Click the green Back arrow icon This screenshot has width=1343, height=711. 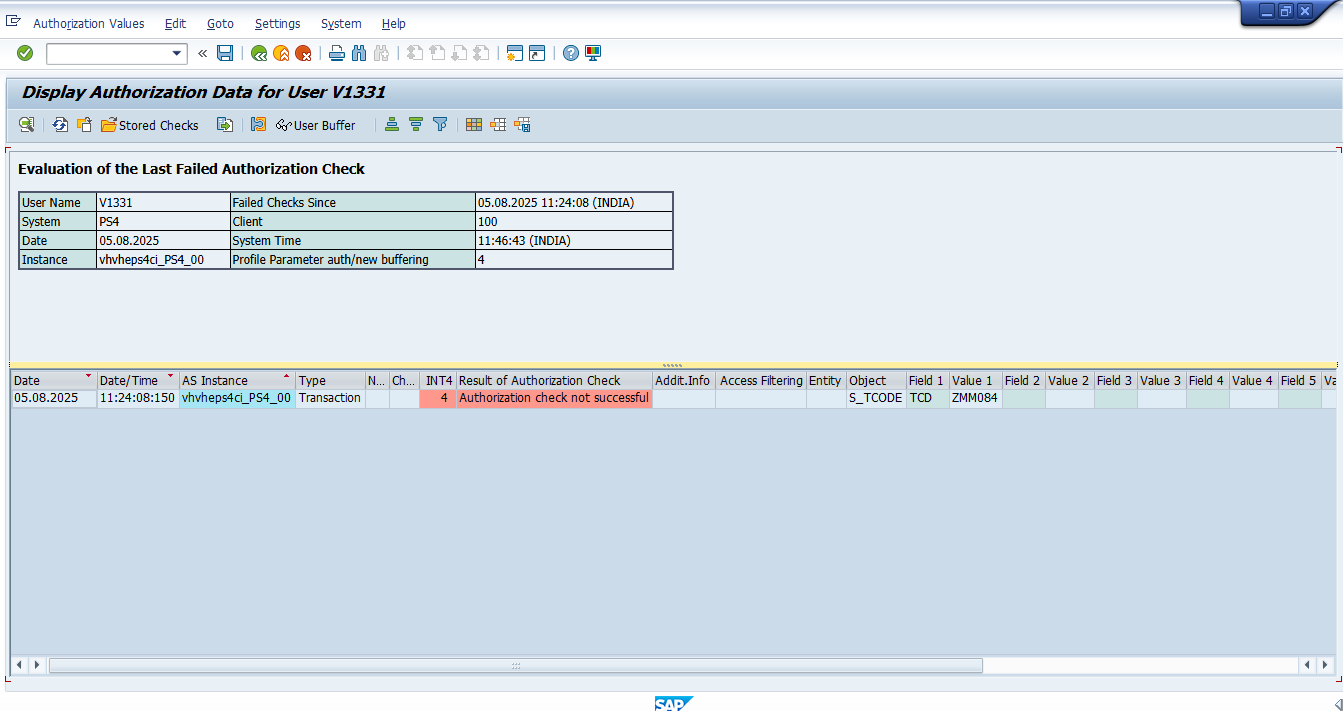[259, 53]
